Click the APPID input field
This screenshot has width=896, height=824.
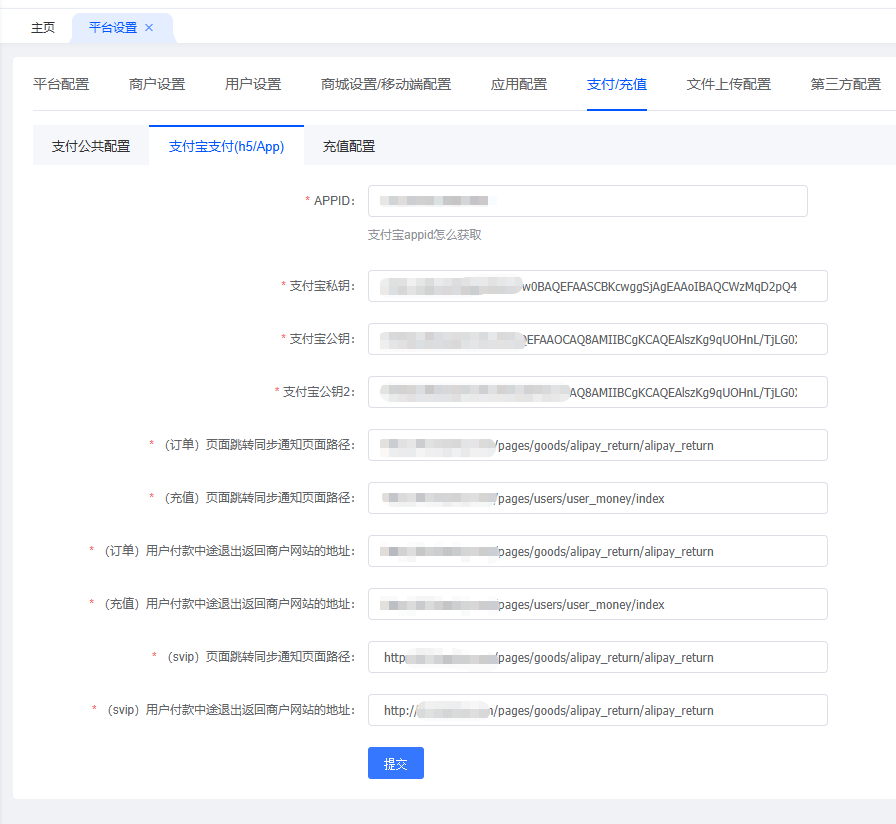coord(587,201)
